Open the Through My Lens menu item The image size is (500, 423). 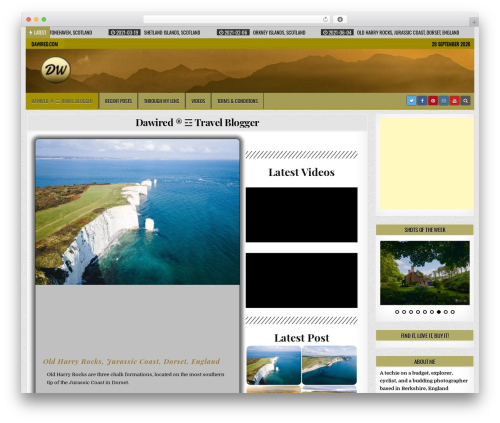pyautogui.click(x=161, y=101)
